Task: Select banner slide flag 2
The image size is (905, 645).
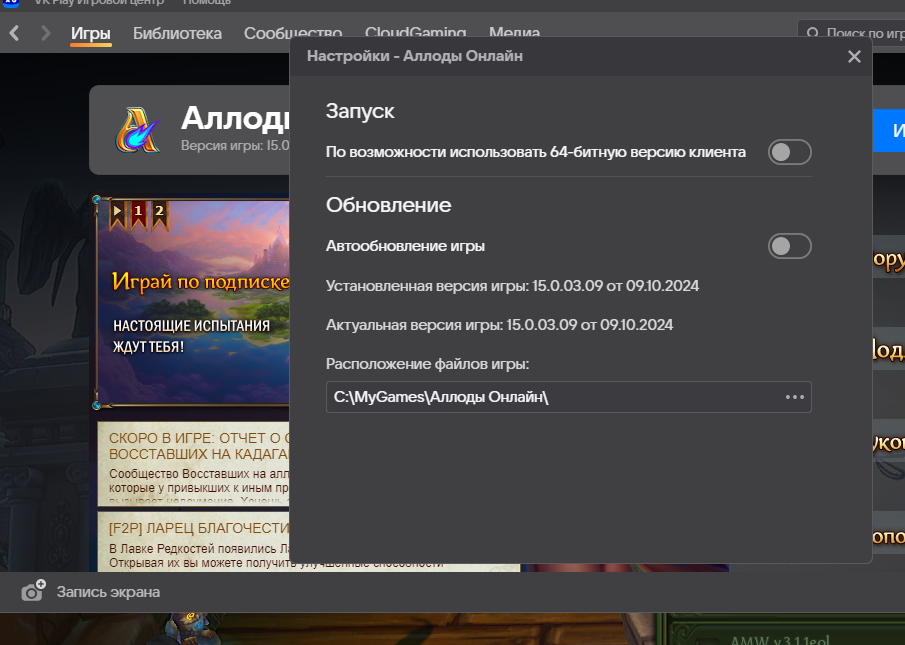Action: pyautogui.click(x=159, y=215)
